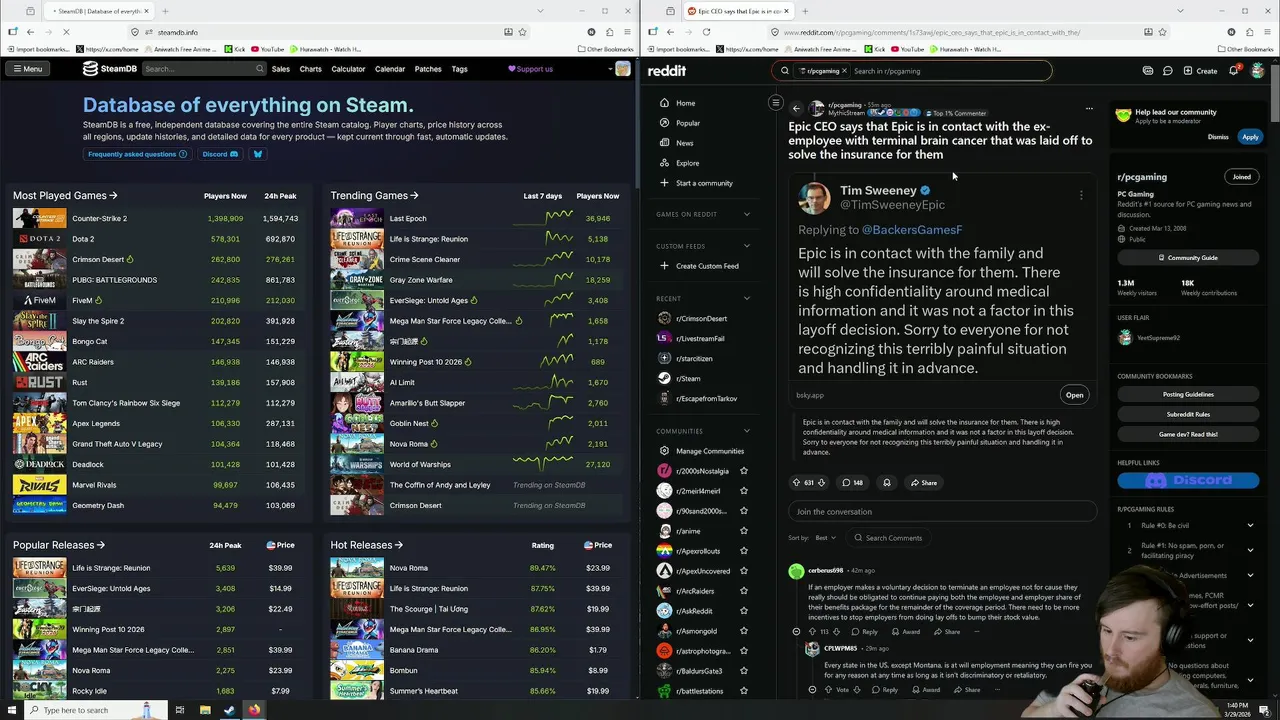This screenshot has width=1280, height=720.
Task: Favorite r/anime with star
Action: pyautogui.click(x=743, y=531)
